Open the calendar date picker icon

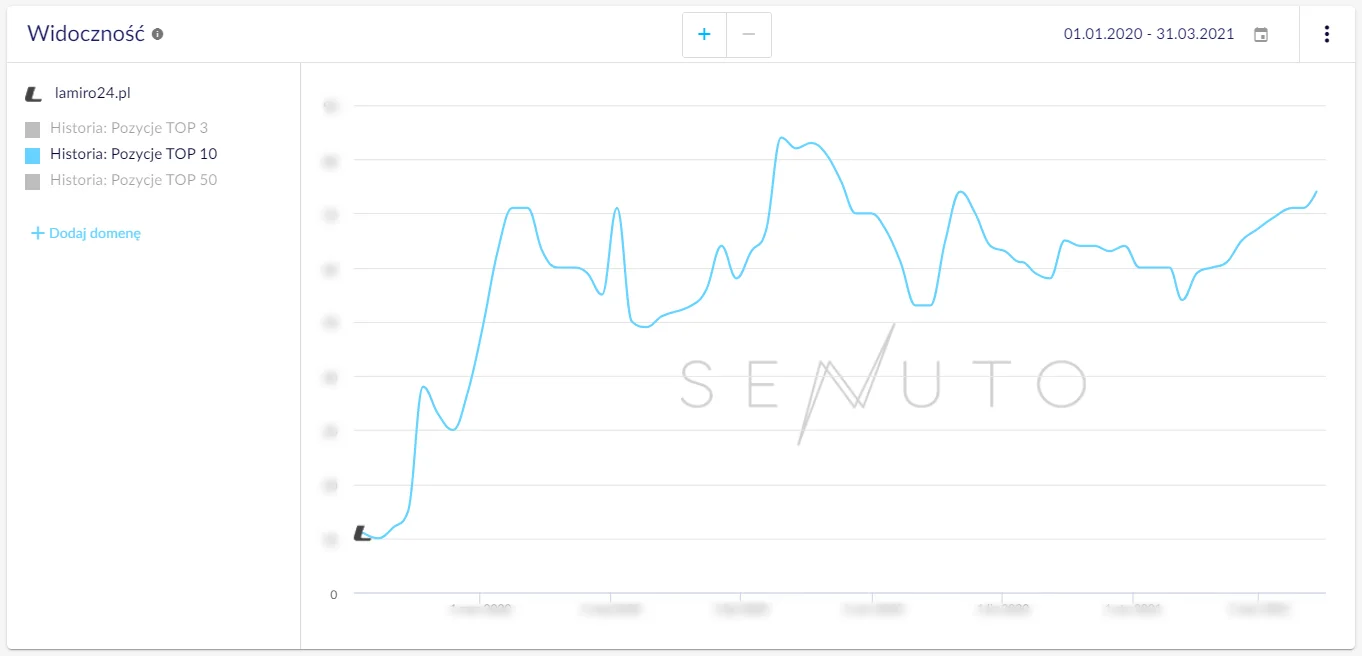[x=1261, y=35]
